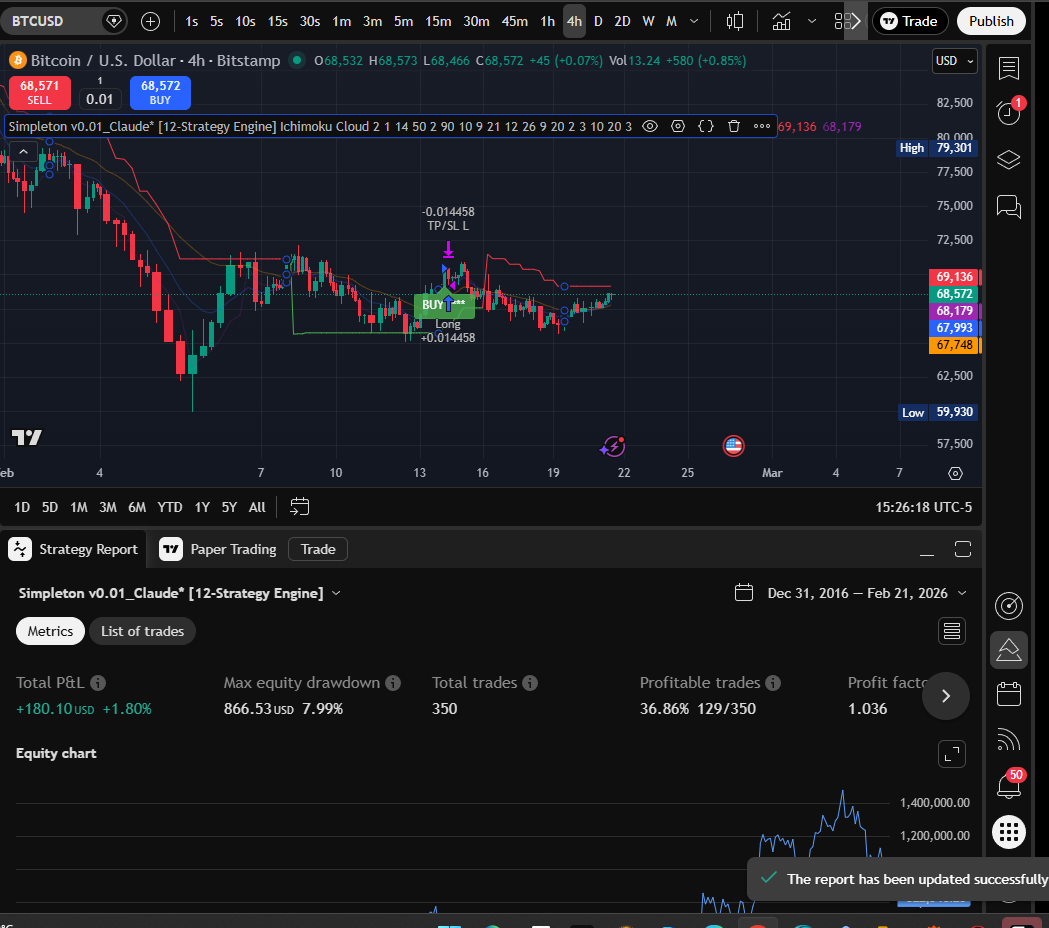View the strategy source code via curly braces icon
Image resolution: width=1049 pixels, height=928 pixels.
[706, 126]
